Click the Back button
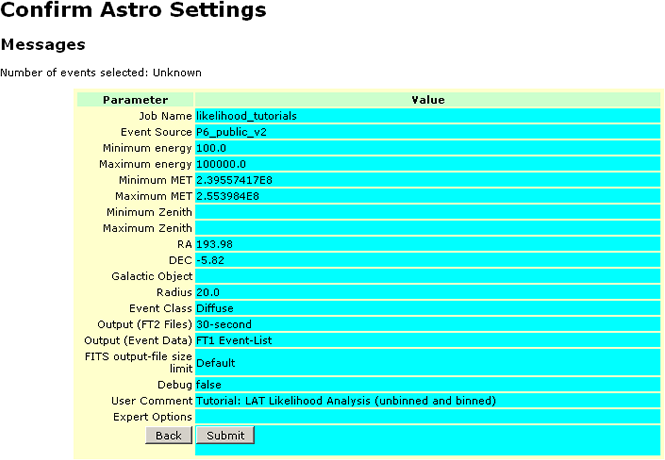The width and height of the screenshot is (665, 460). [168, 435]
